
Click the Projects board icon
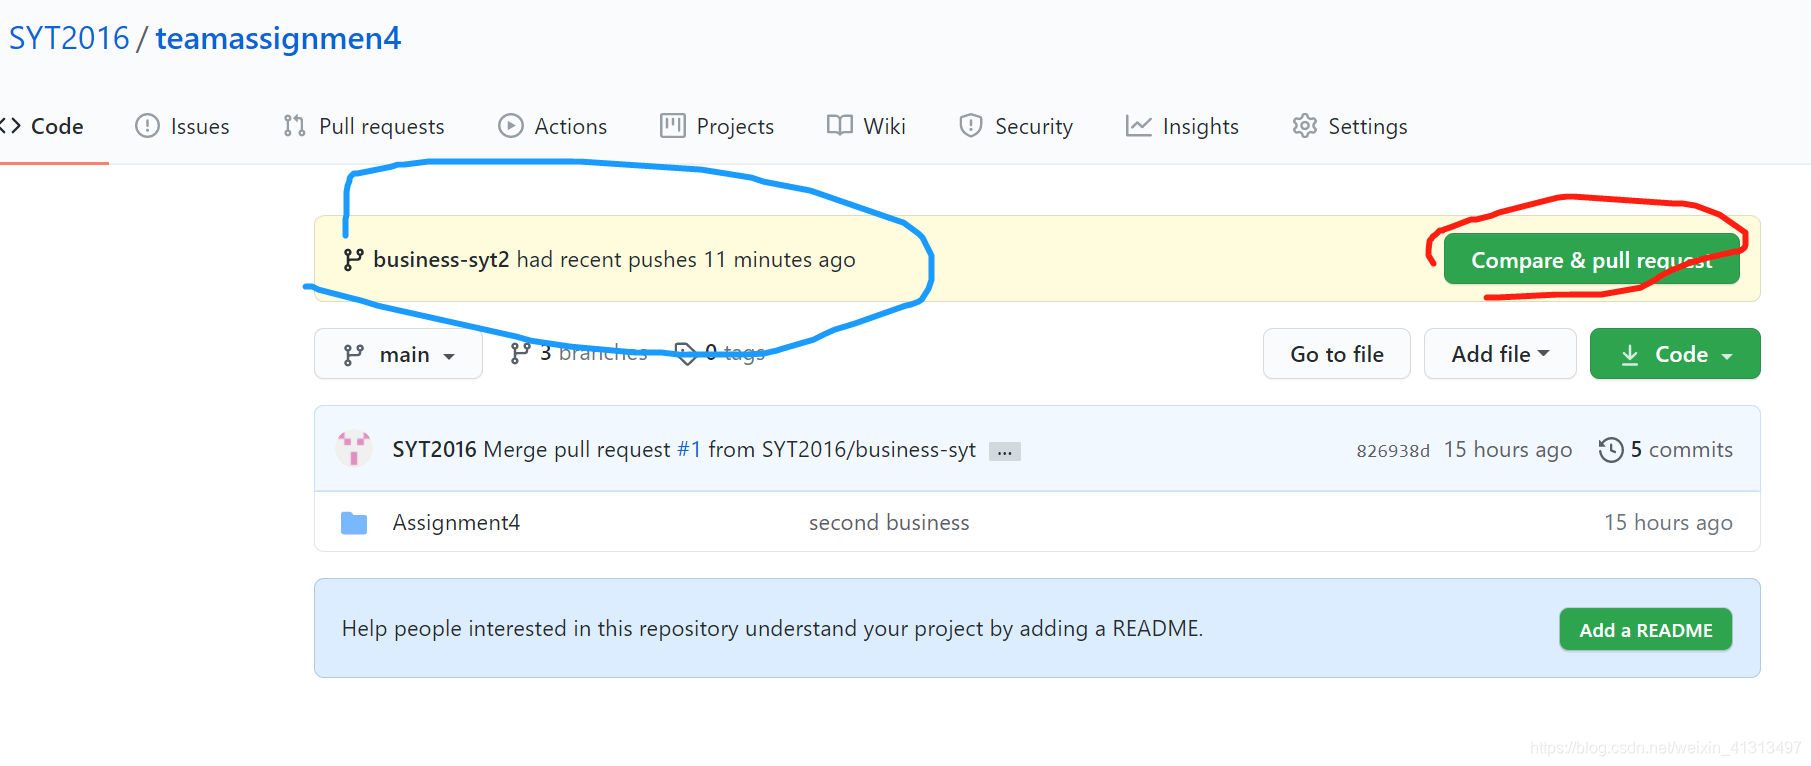[x=673, y=126]
